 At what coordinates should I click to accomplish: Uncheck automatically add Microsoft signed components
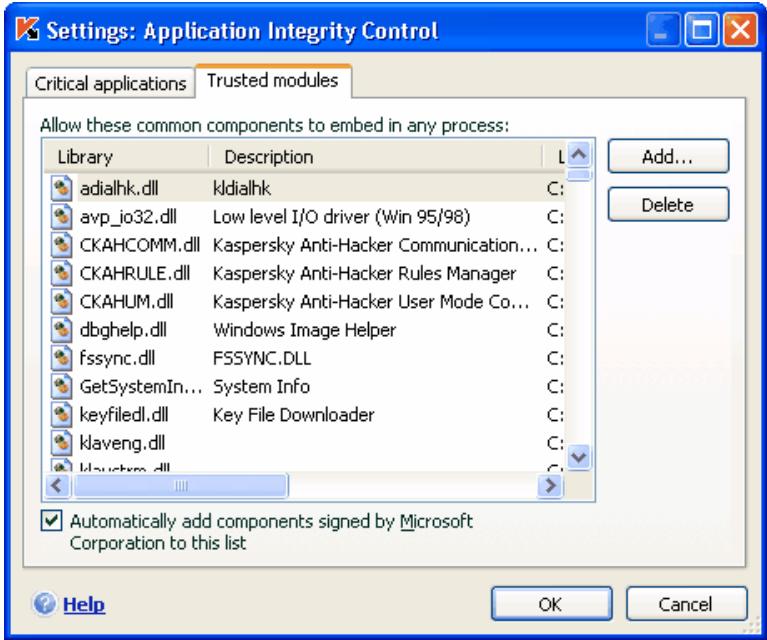(x=51, y=521)
